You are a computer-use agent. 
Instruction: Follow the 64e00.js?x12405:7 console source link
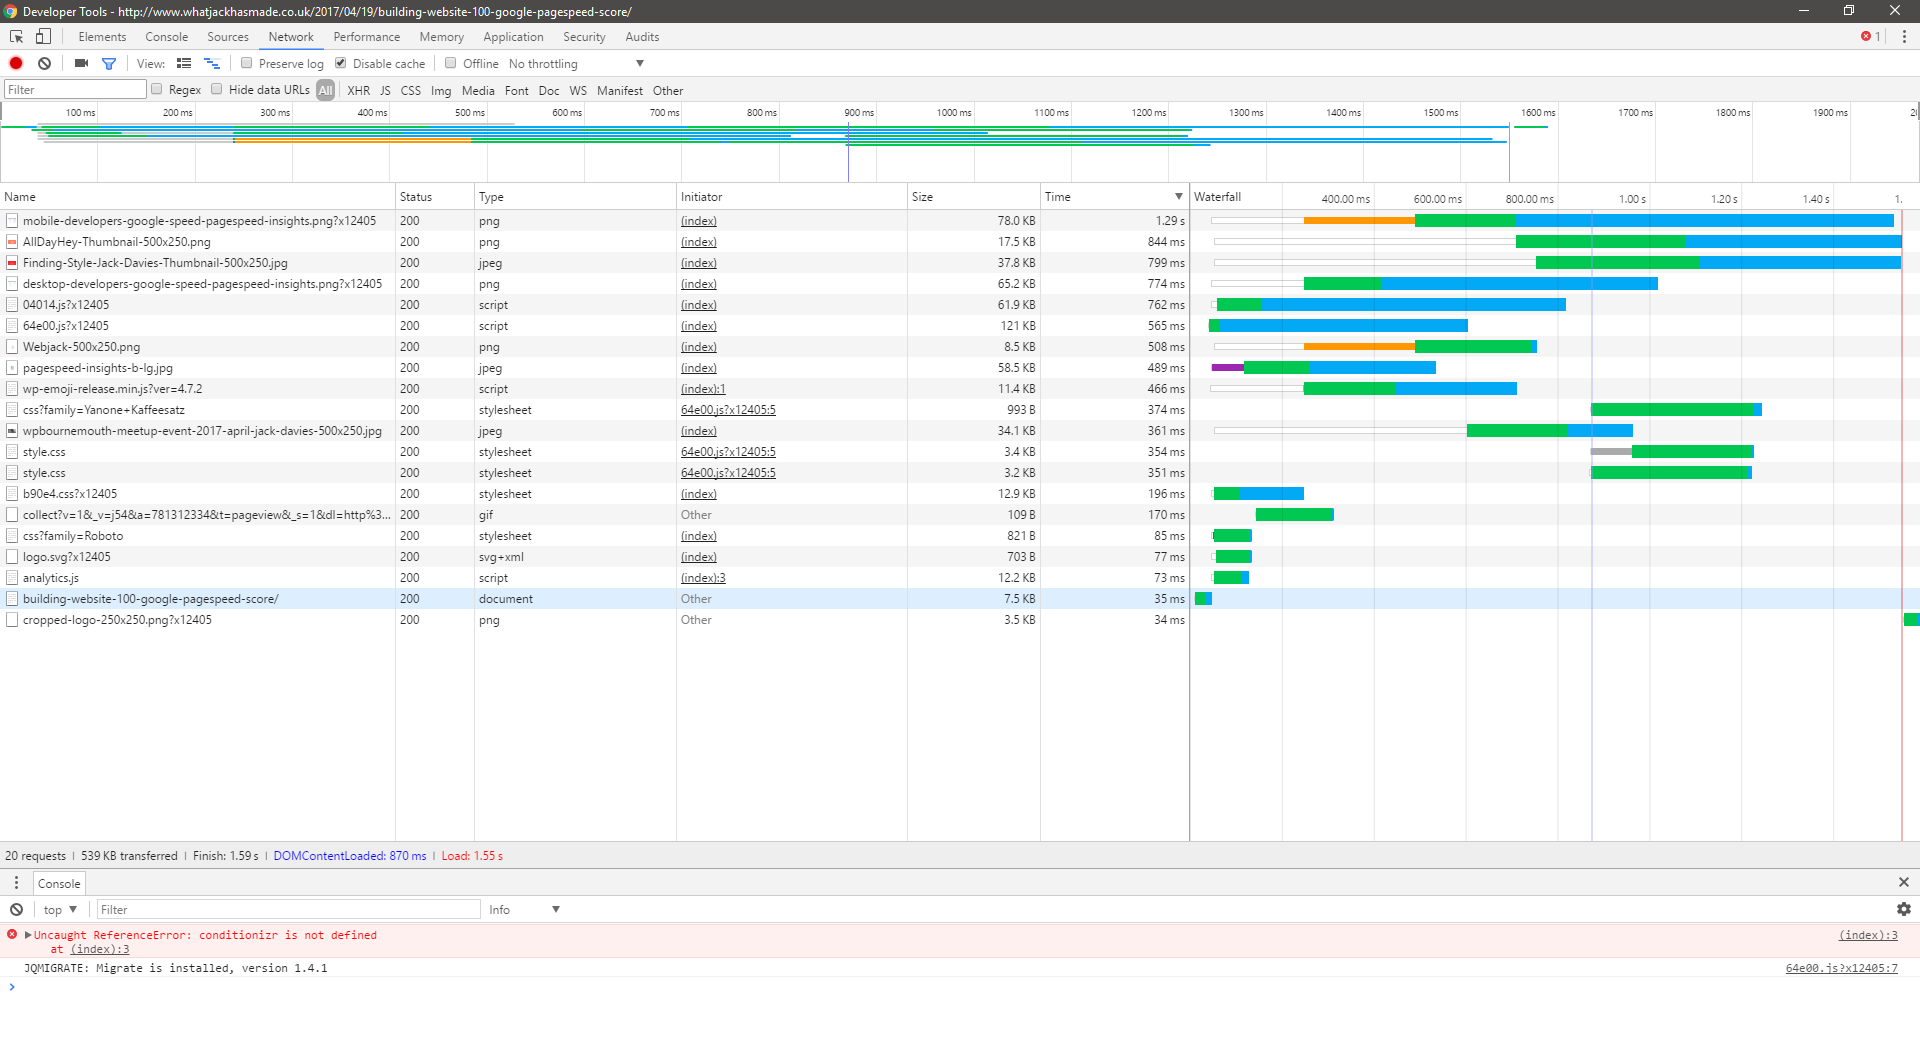pos(1842,968)
